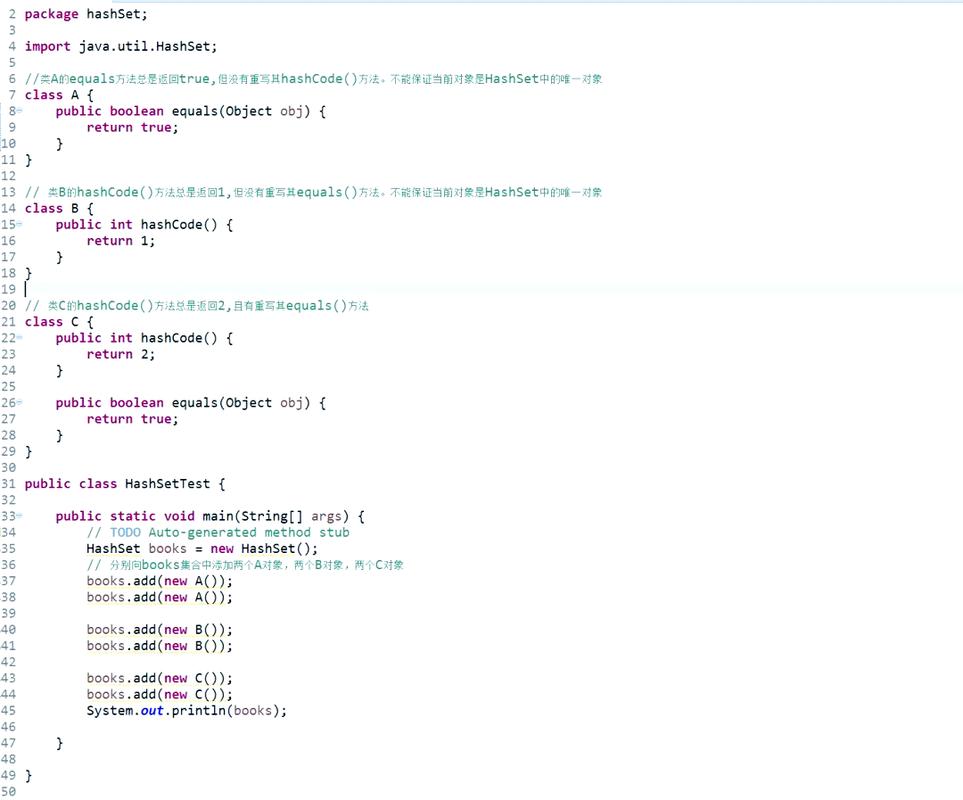Click 'books.add(new C());' on line 43
963x800 pixels.
[160, 678]
